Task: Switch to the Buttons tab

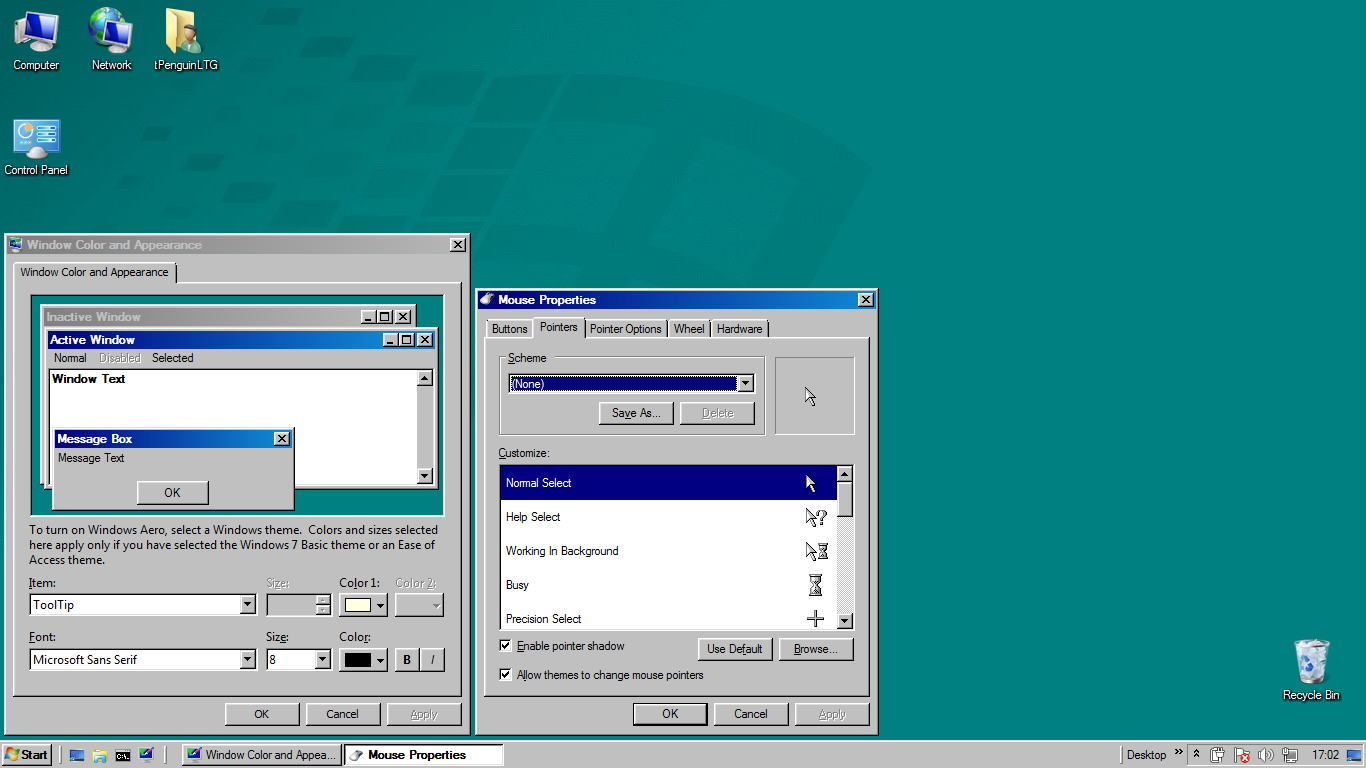Action: tap(510, 329)
